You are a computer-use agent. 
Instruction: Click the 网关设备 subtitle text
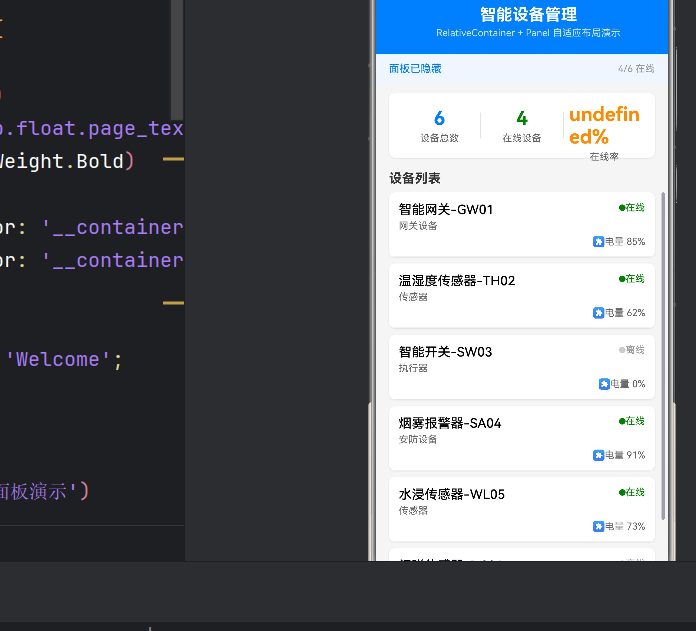click(x=418, y=226)
